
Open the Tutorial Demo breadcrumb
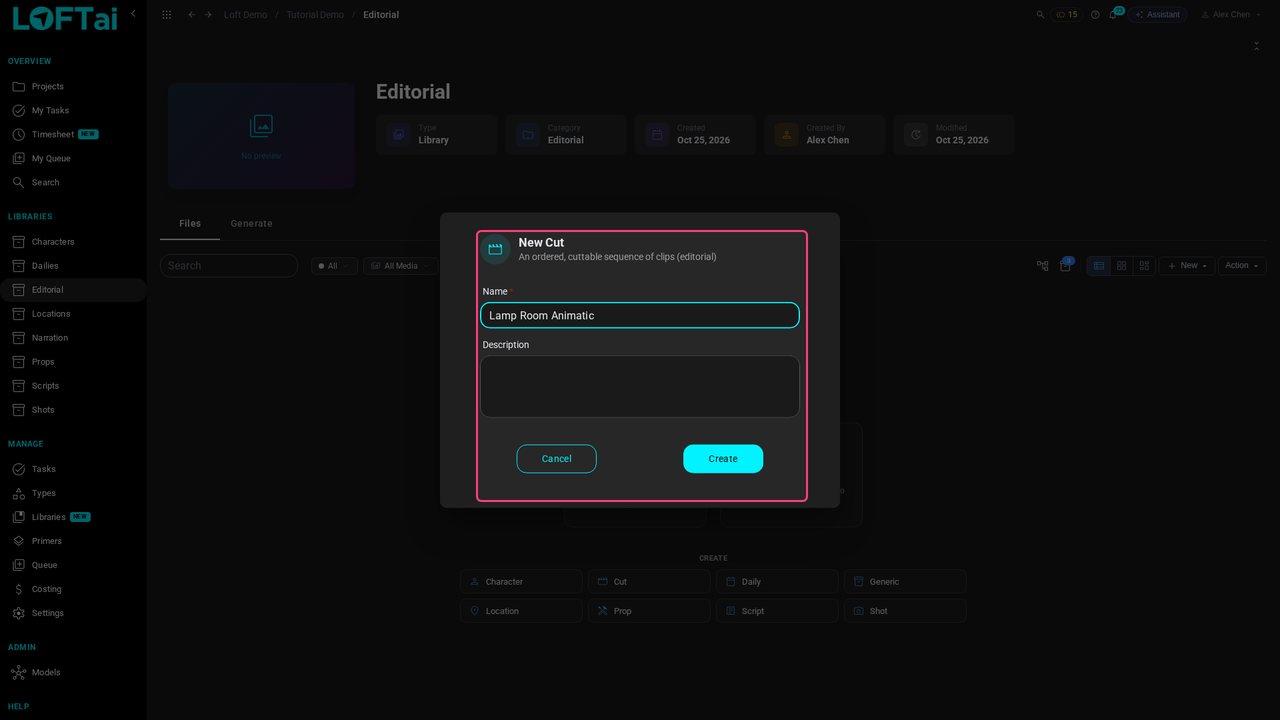click(x=315, y=15)
